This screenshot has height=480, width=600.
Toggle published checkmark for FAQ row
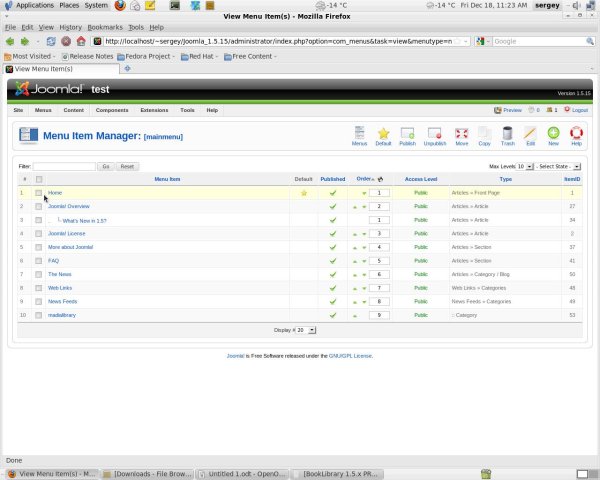click(x=333, y=261)
